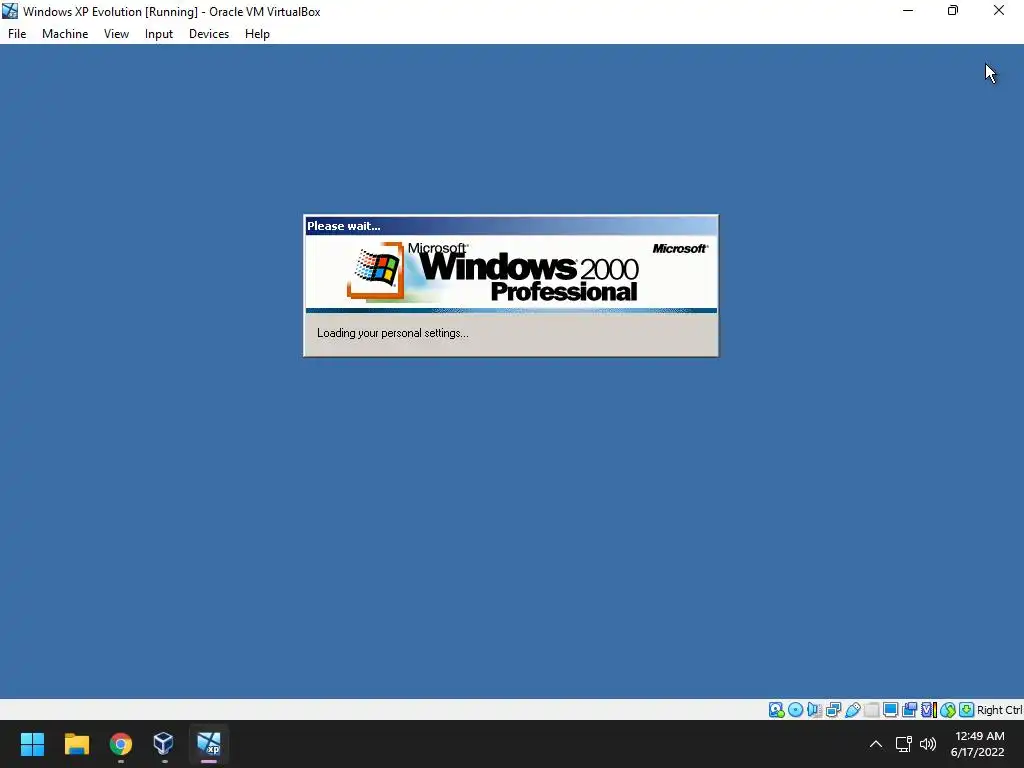This screenshot has height=768, width=1024.
Task: Open Google Chrome from the taskbar
Action: 121,744
